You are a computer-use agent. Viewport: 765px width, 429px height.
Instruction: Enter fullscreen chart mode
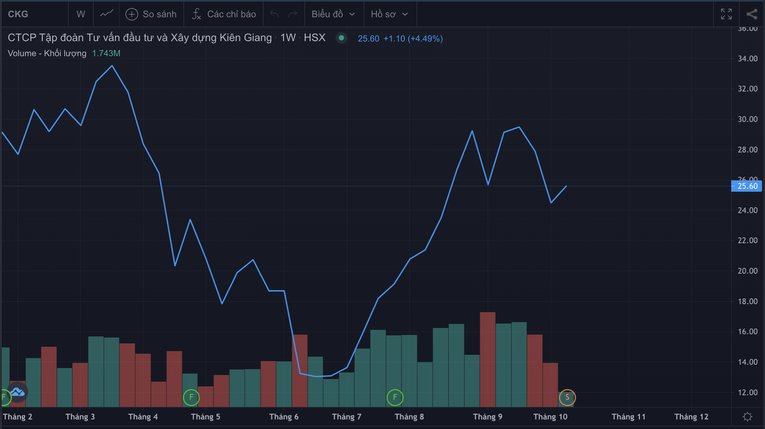click(728, 14)
